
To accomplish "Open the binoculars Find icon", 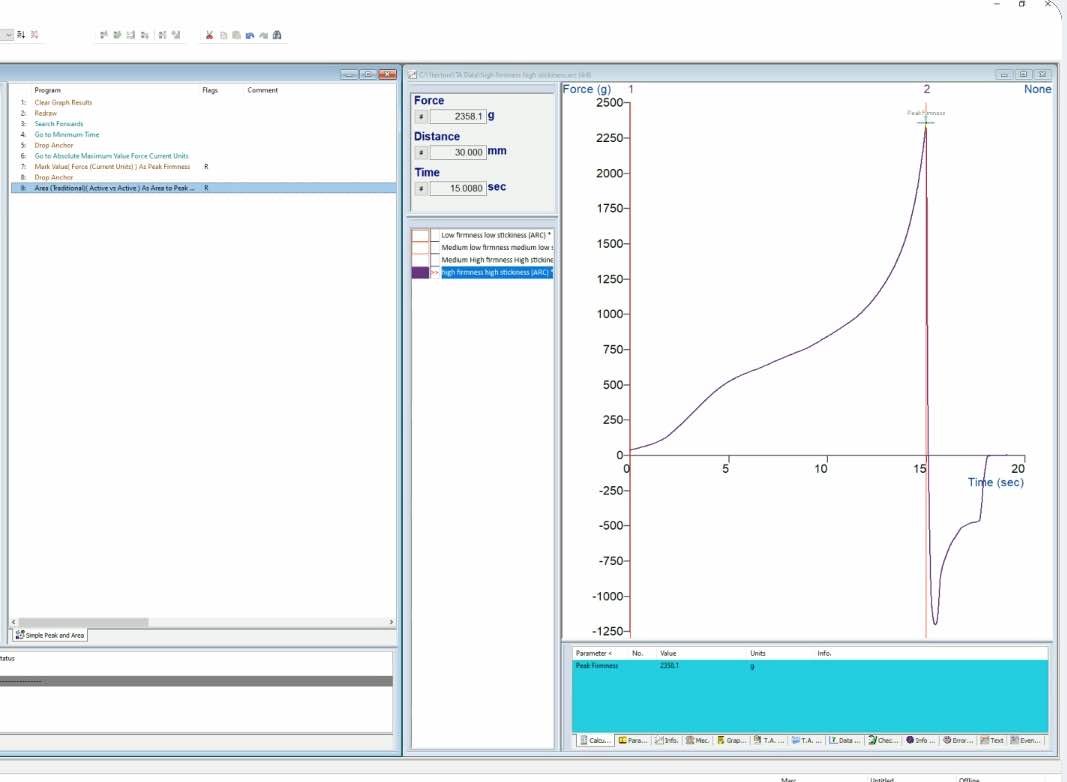I will tap(277, 35).
